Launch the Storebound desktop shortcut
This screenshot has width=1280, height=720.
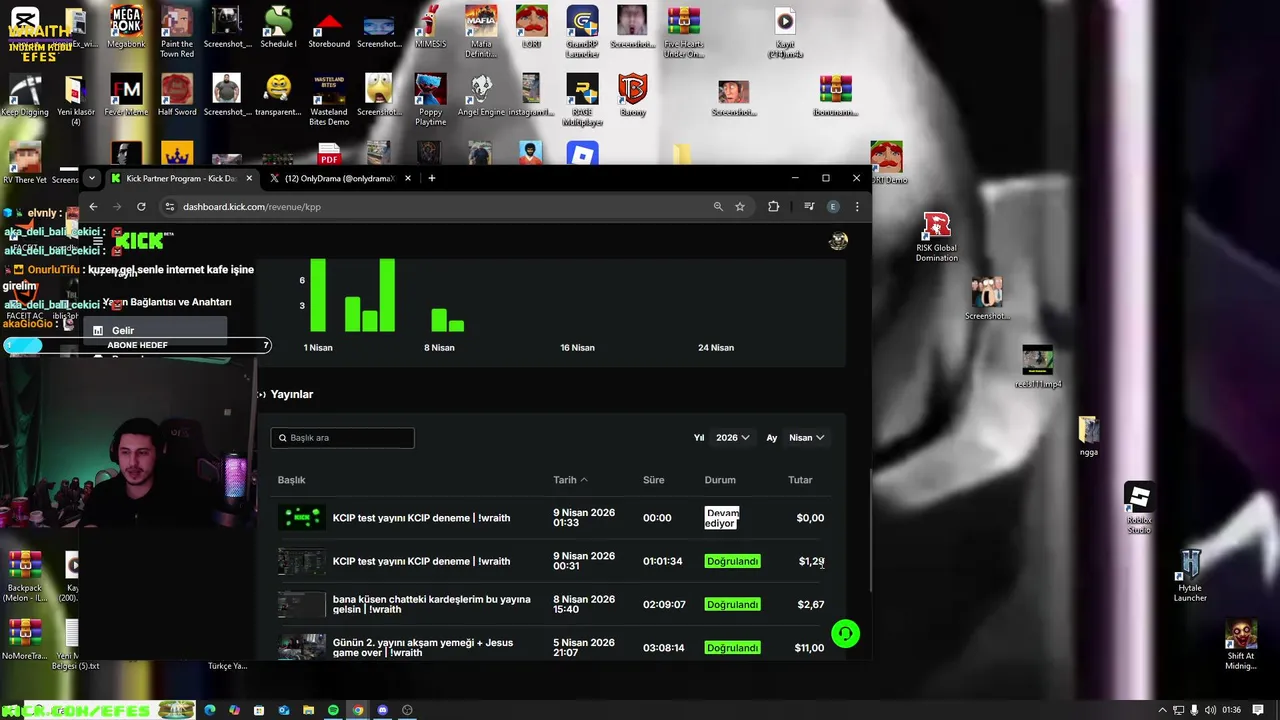pos(329,27)
